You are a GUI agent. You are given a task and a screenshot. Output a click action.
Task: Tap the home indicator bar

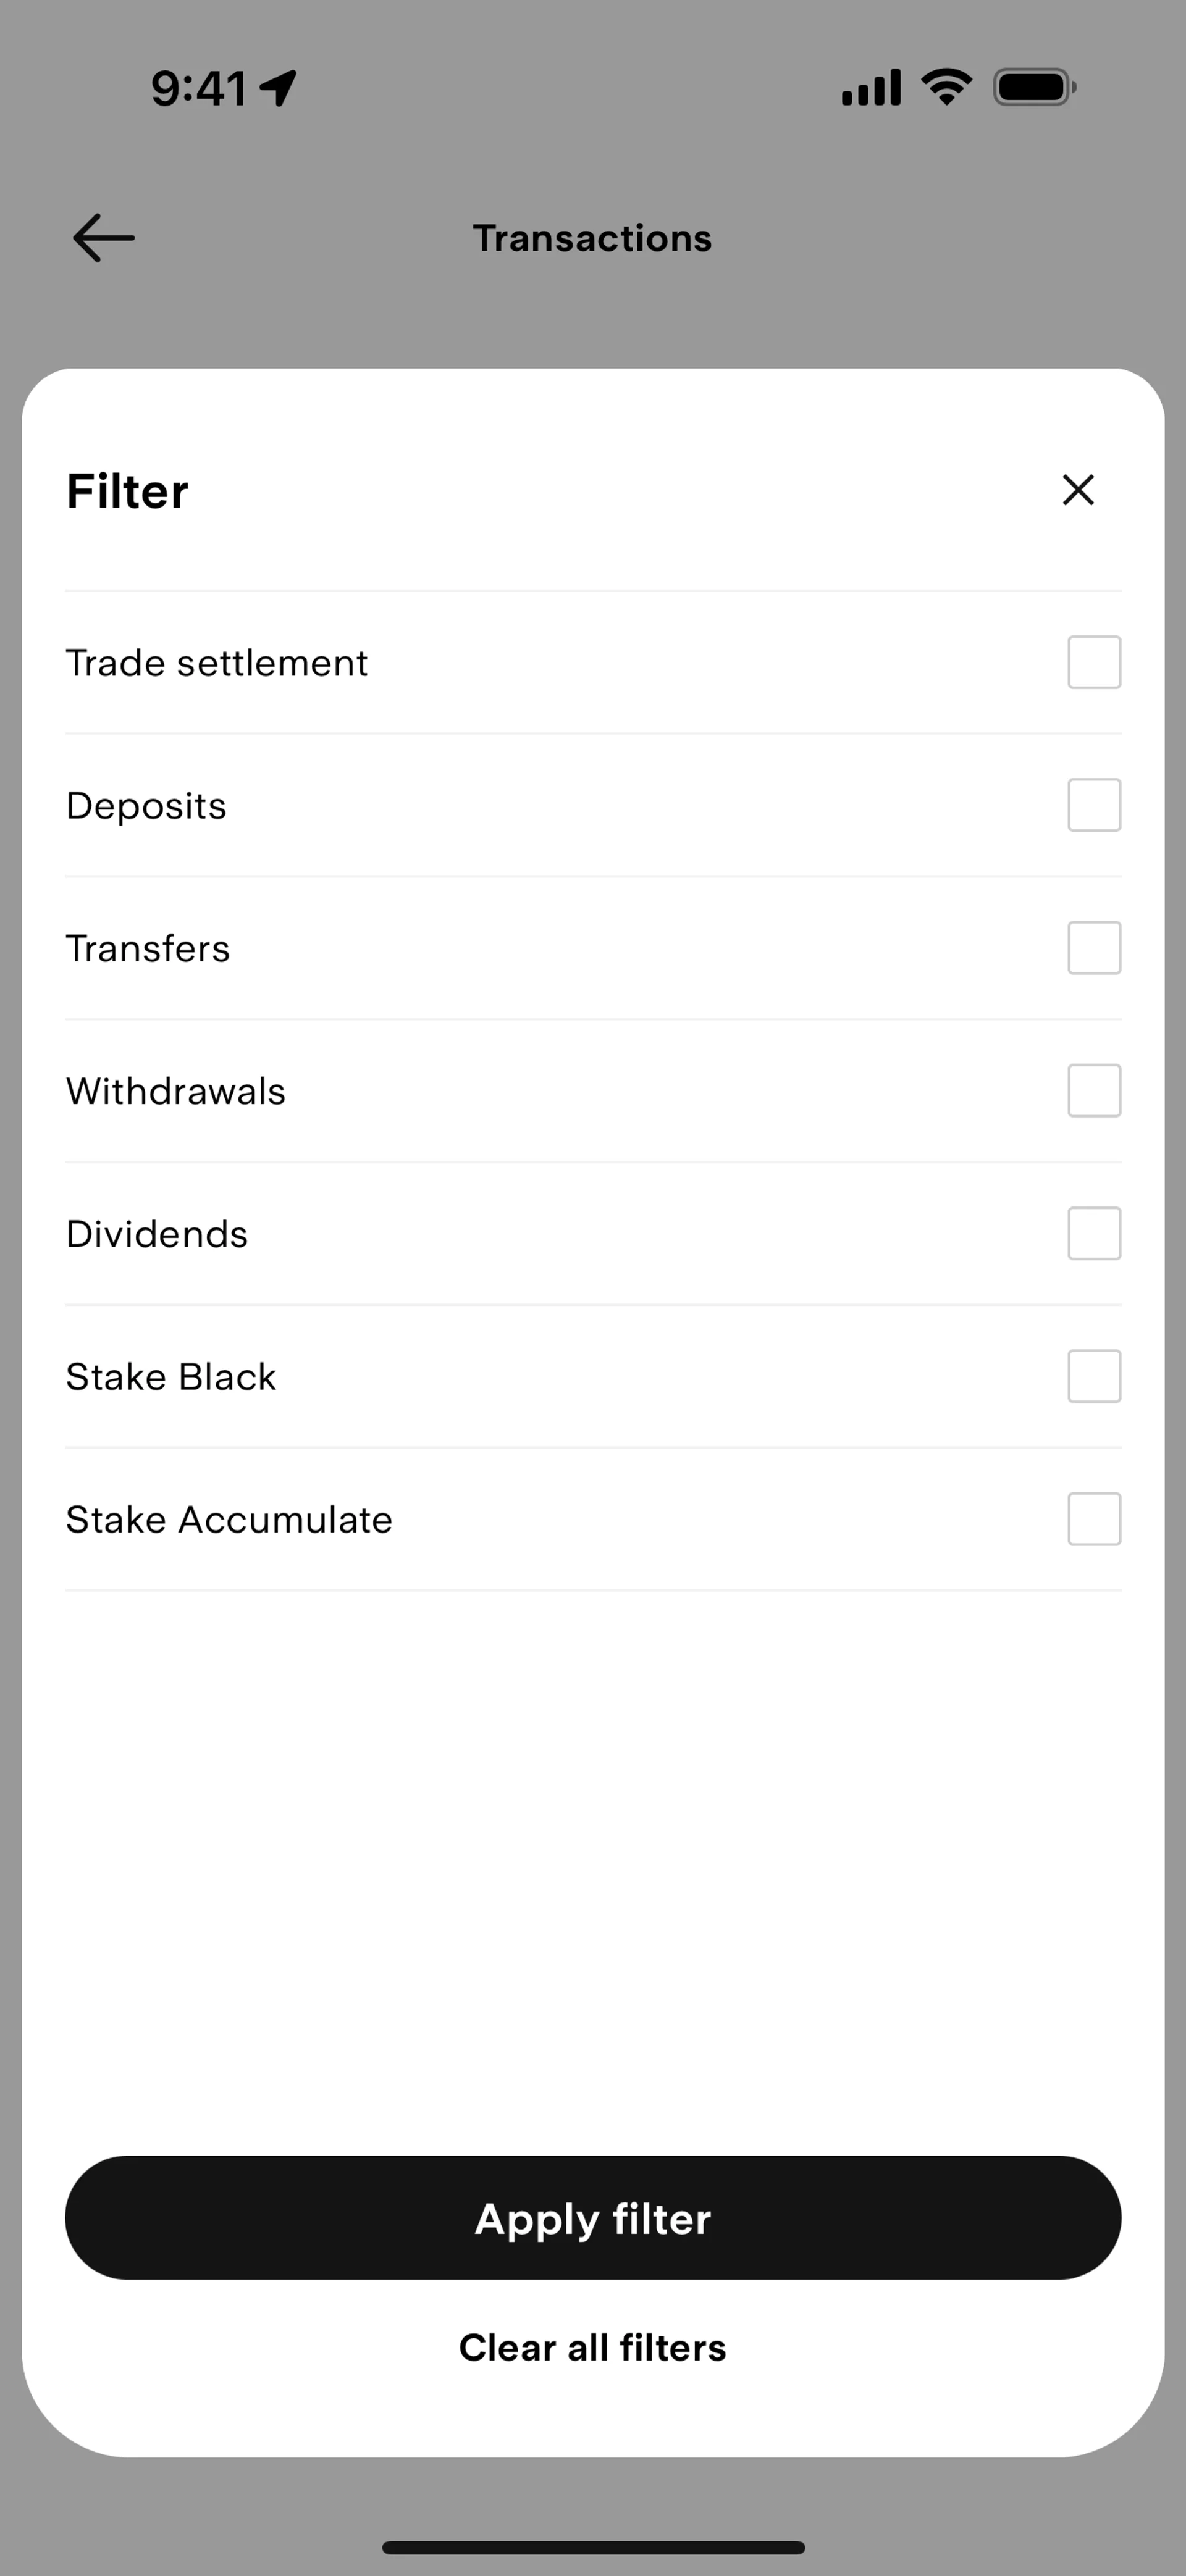click(x=593, y=2547)
